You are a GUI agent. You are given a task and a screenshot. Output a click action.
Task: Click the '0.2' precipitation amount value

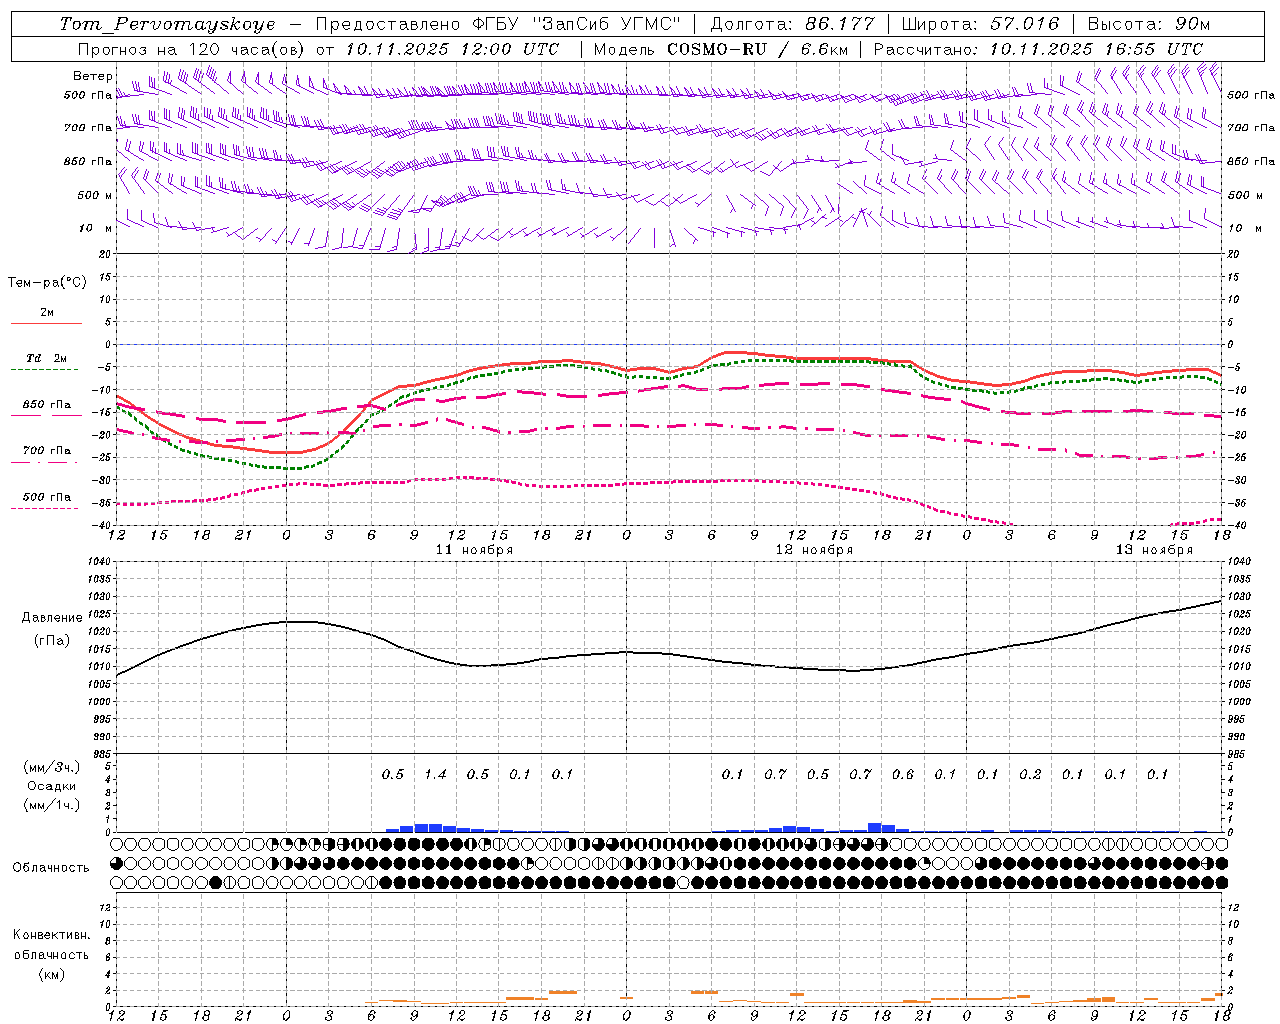(x=1030, y=774)
